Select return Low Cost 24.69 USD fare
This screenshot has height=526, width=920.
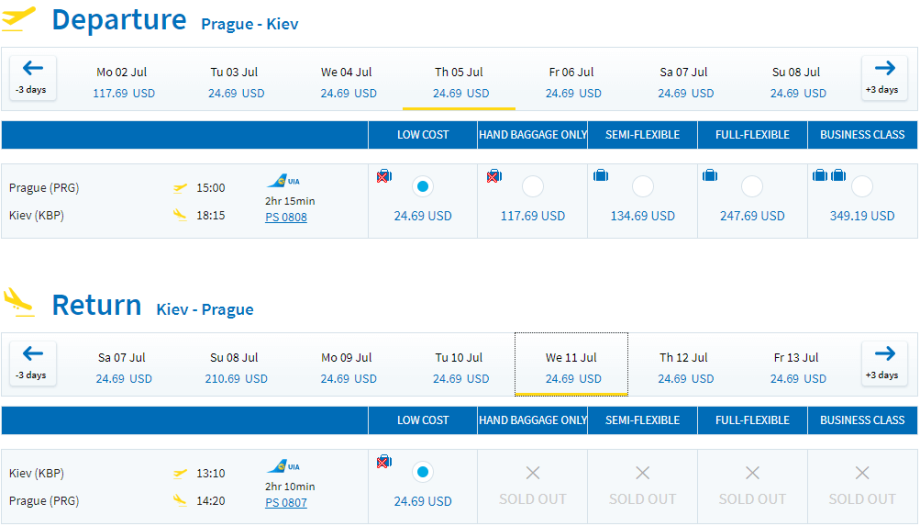pos(423,472)
